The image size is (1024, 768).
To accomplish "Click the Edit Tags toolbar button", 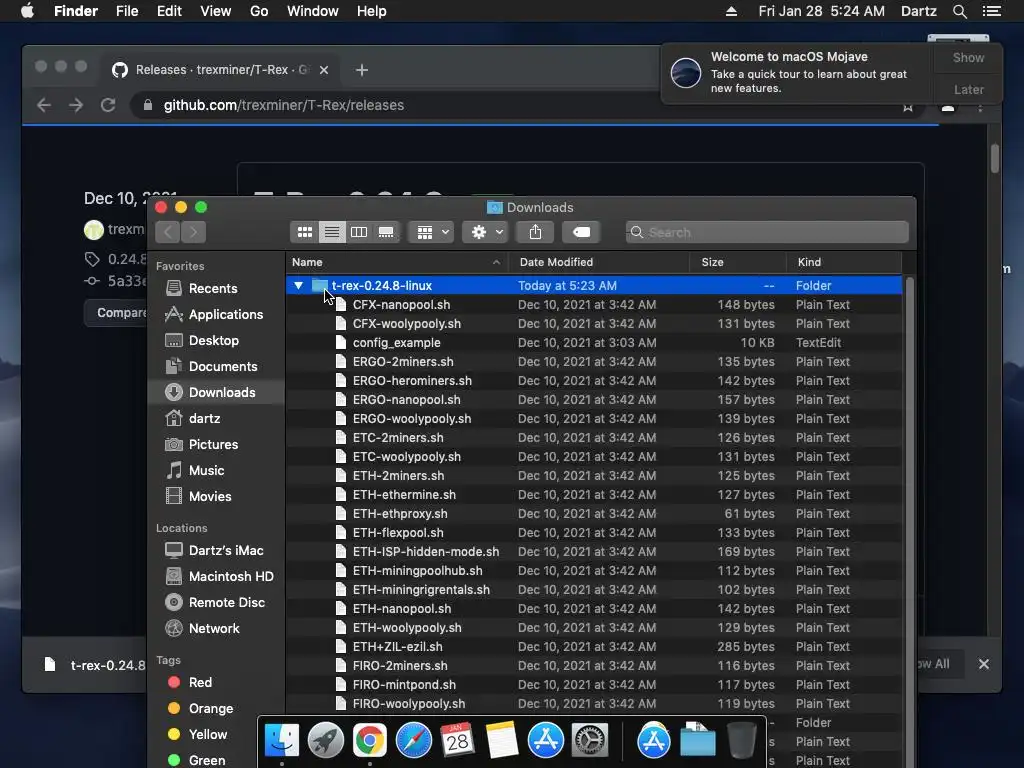I will (581, 232).
